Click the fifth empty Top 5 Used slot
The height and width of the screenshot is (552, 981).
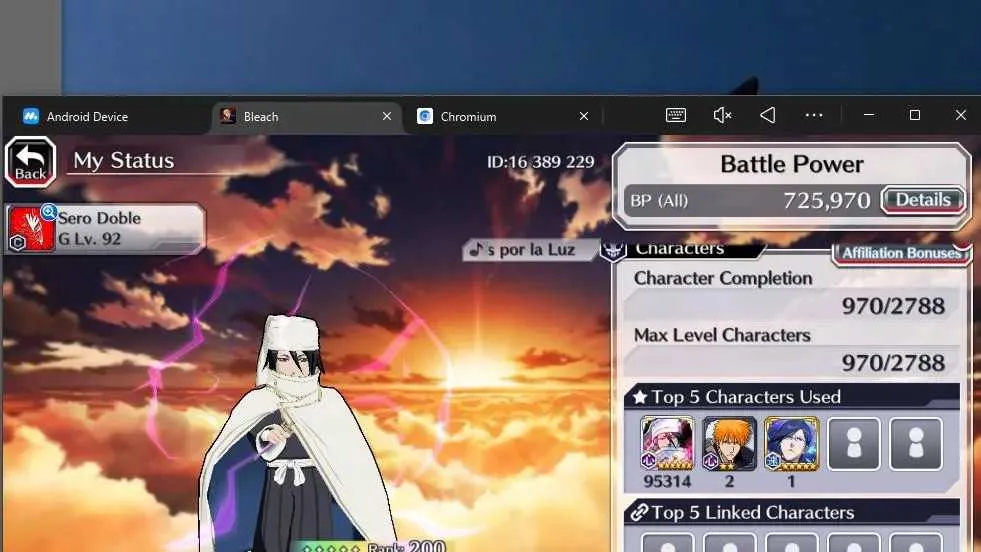click(x=916, y=444)
